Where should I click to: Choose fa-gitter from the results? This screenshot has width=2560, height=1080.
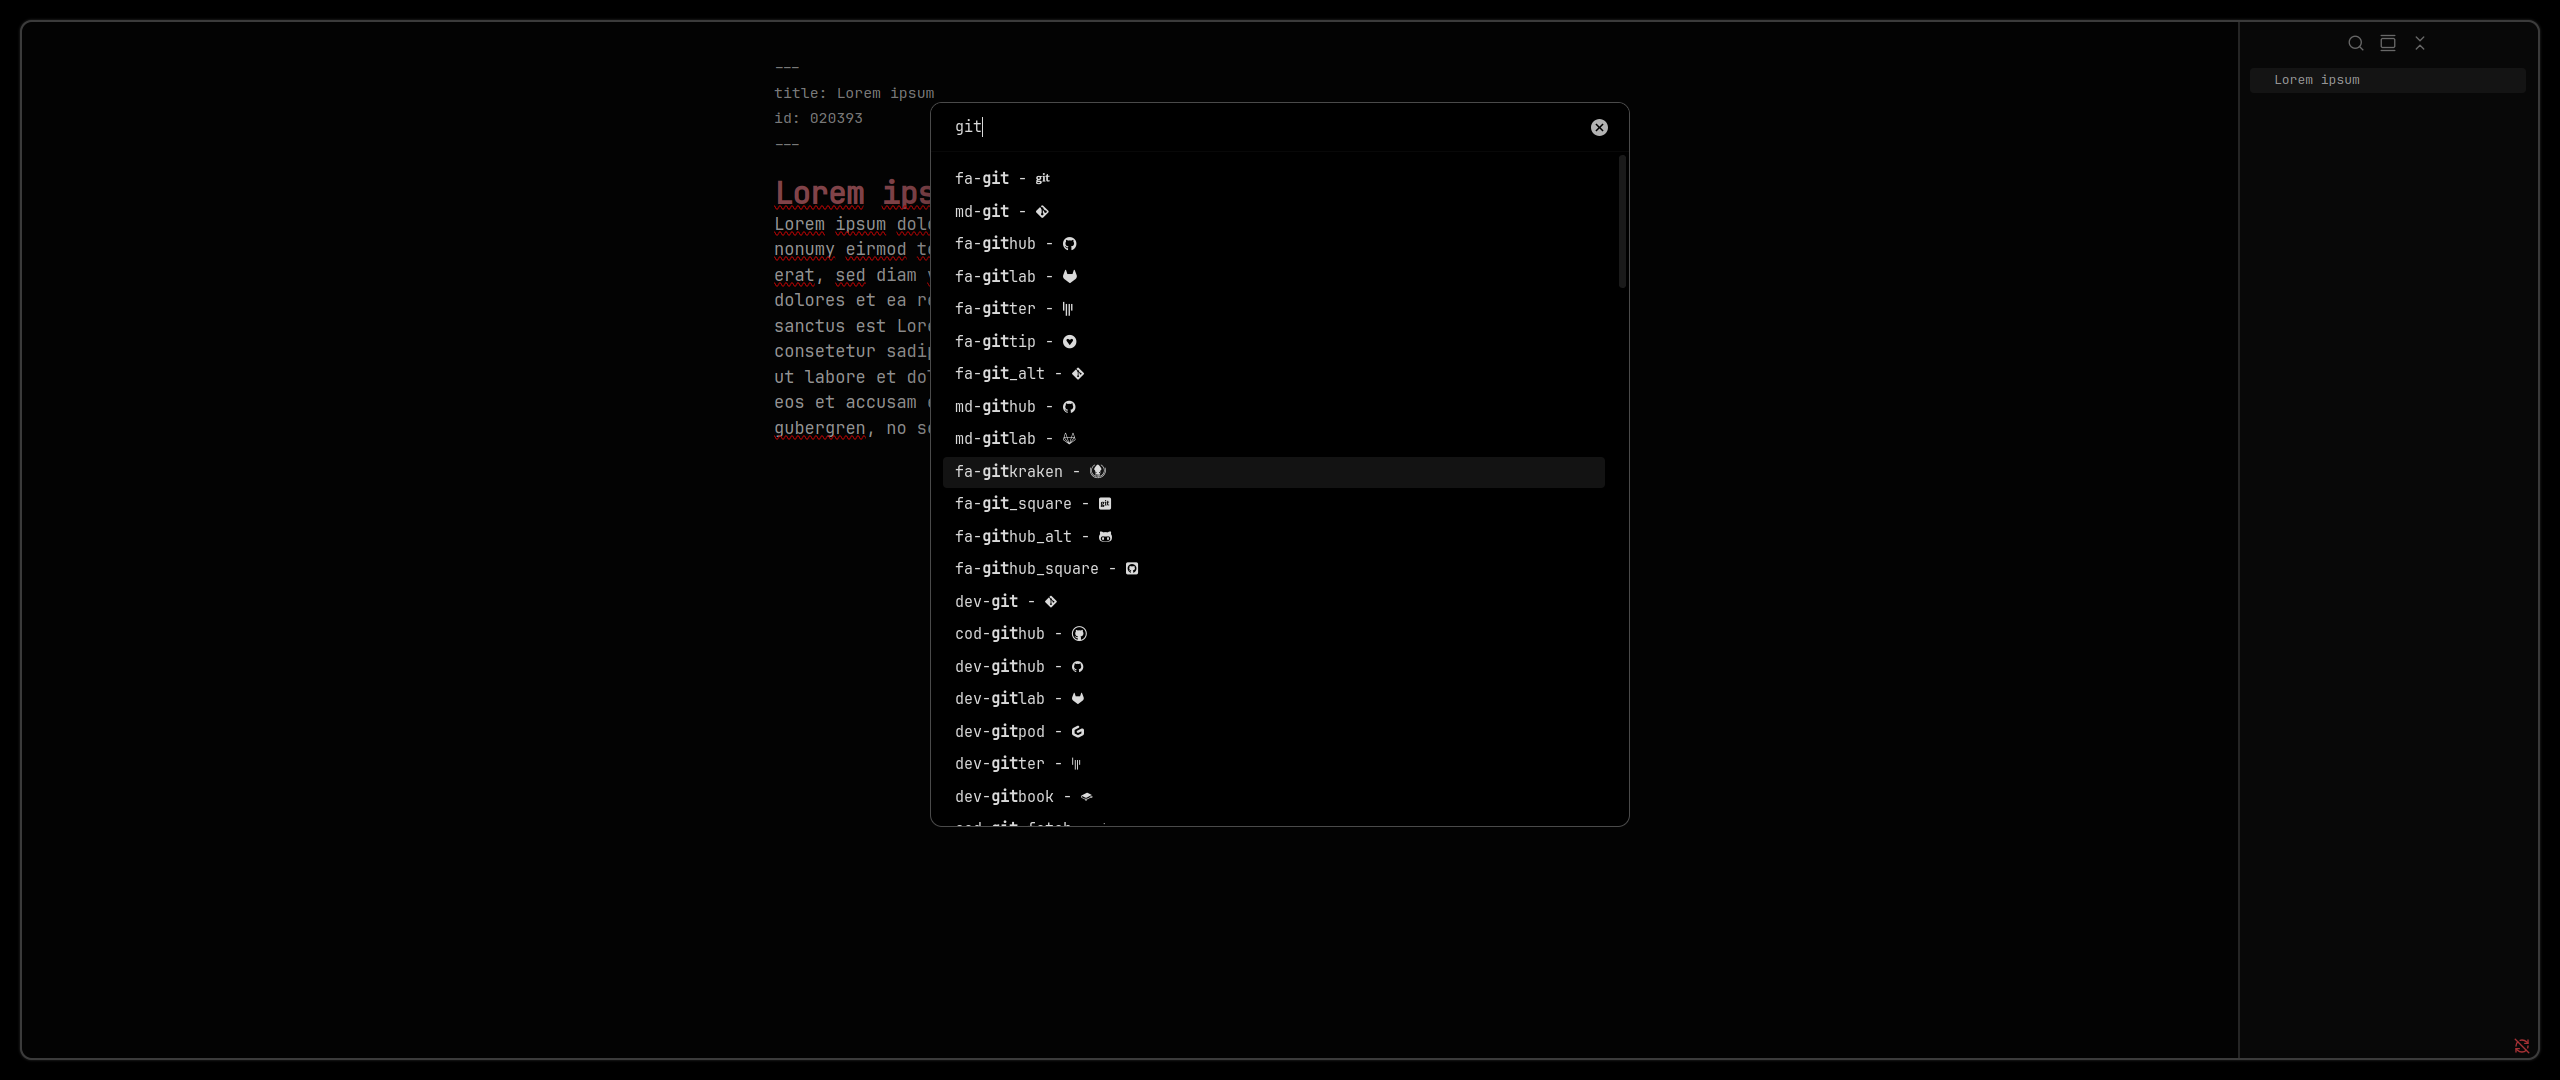click(x=1013, y=309)
